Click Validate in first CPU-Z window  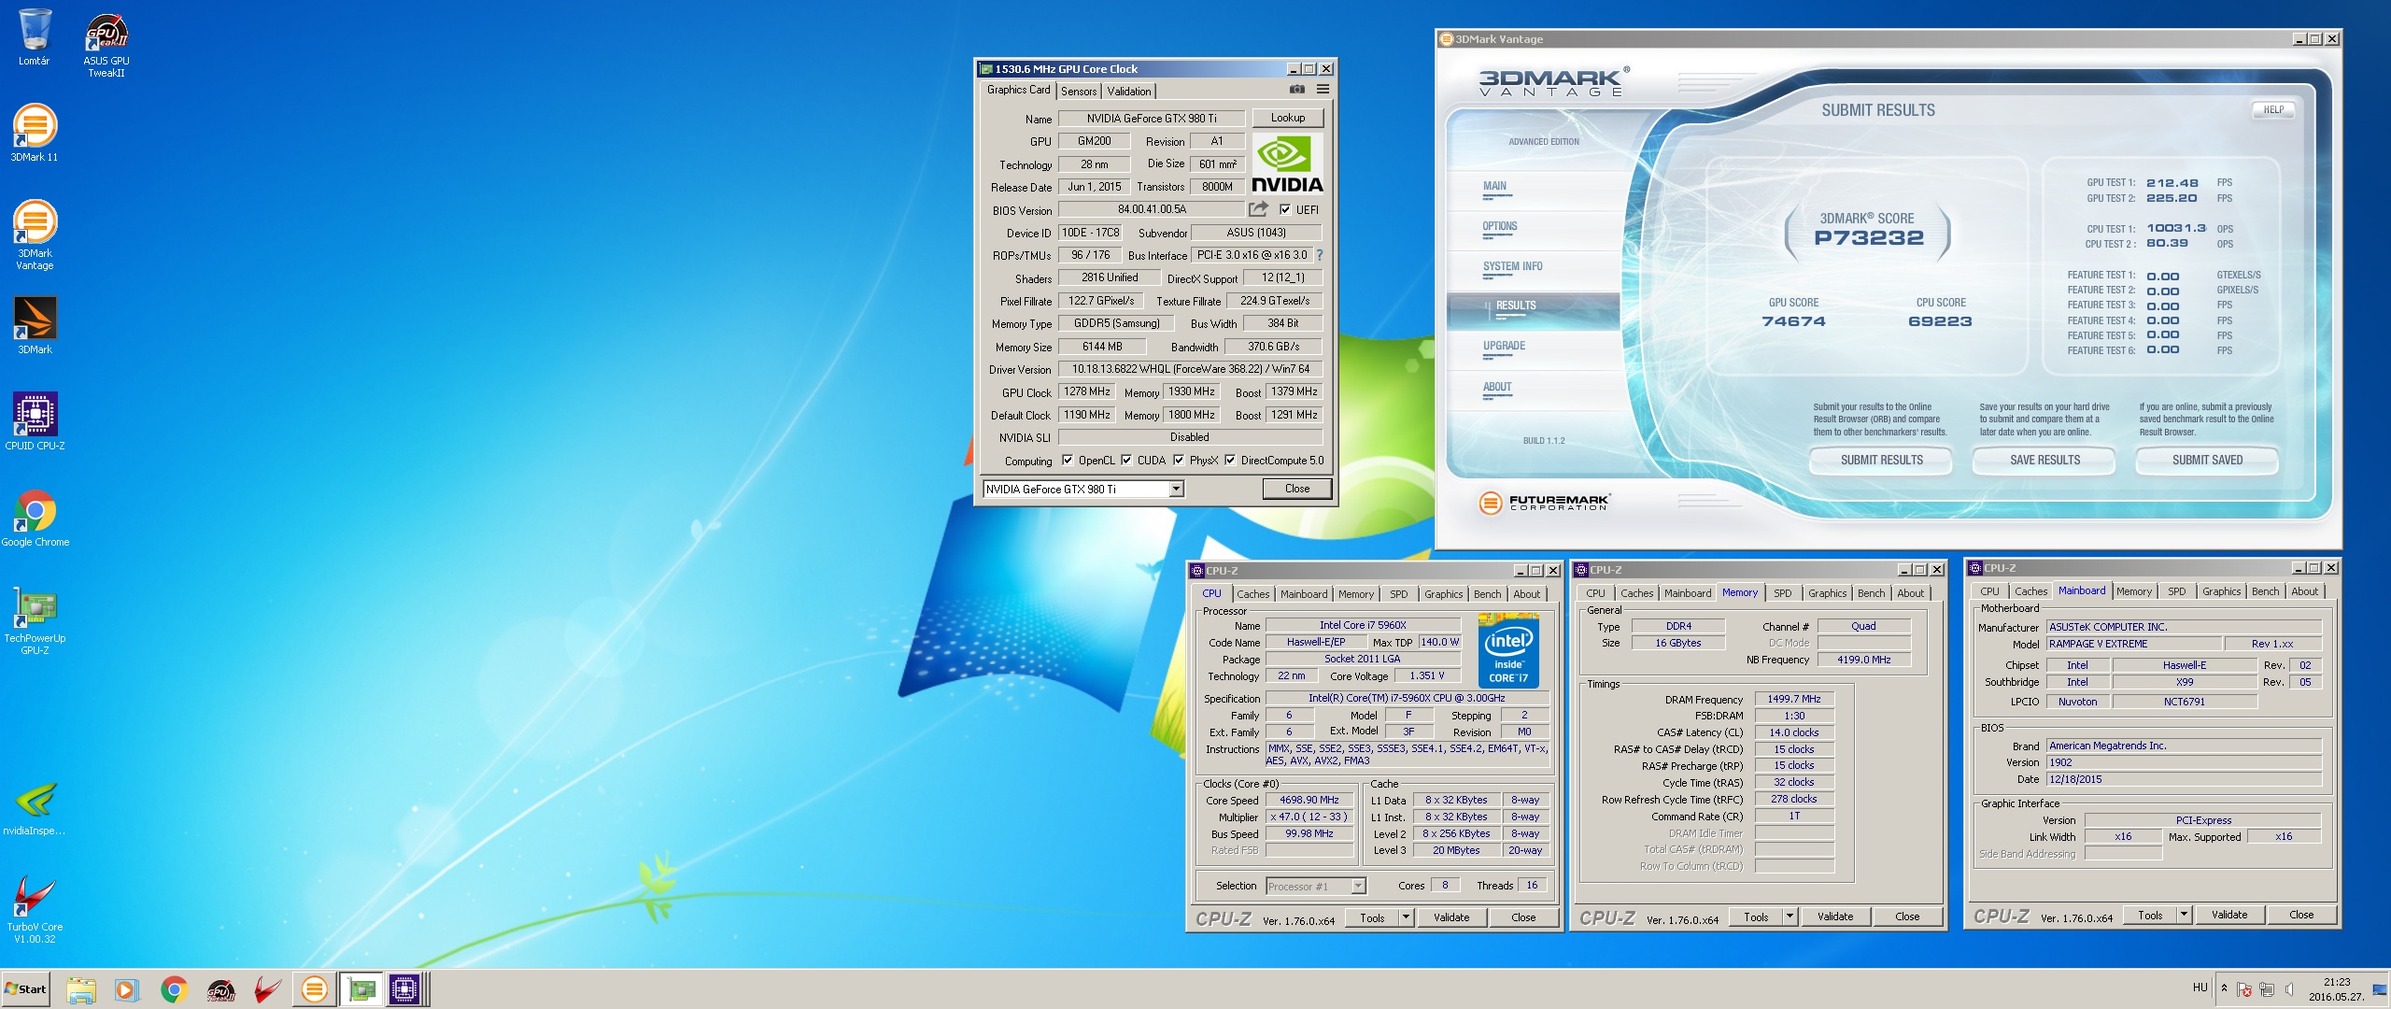[1451, 917]
